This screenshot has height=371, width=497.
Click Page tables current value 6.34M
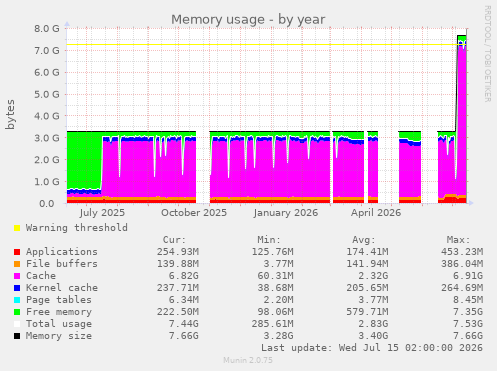[x=183, y=300]
